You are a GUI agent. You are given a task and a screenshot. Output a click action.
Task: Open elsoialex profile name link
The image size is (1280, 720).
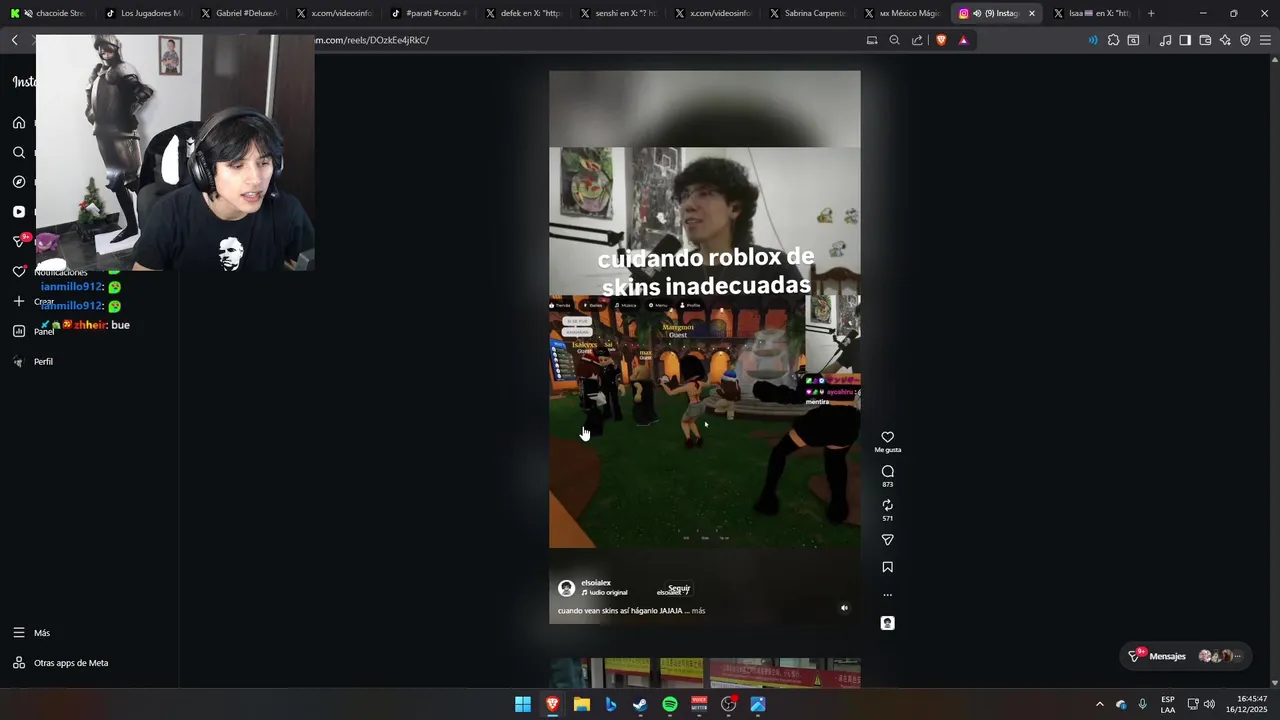(x=596, y=583)
